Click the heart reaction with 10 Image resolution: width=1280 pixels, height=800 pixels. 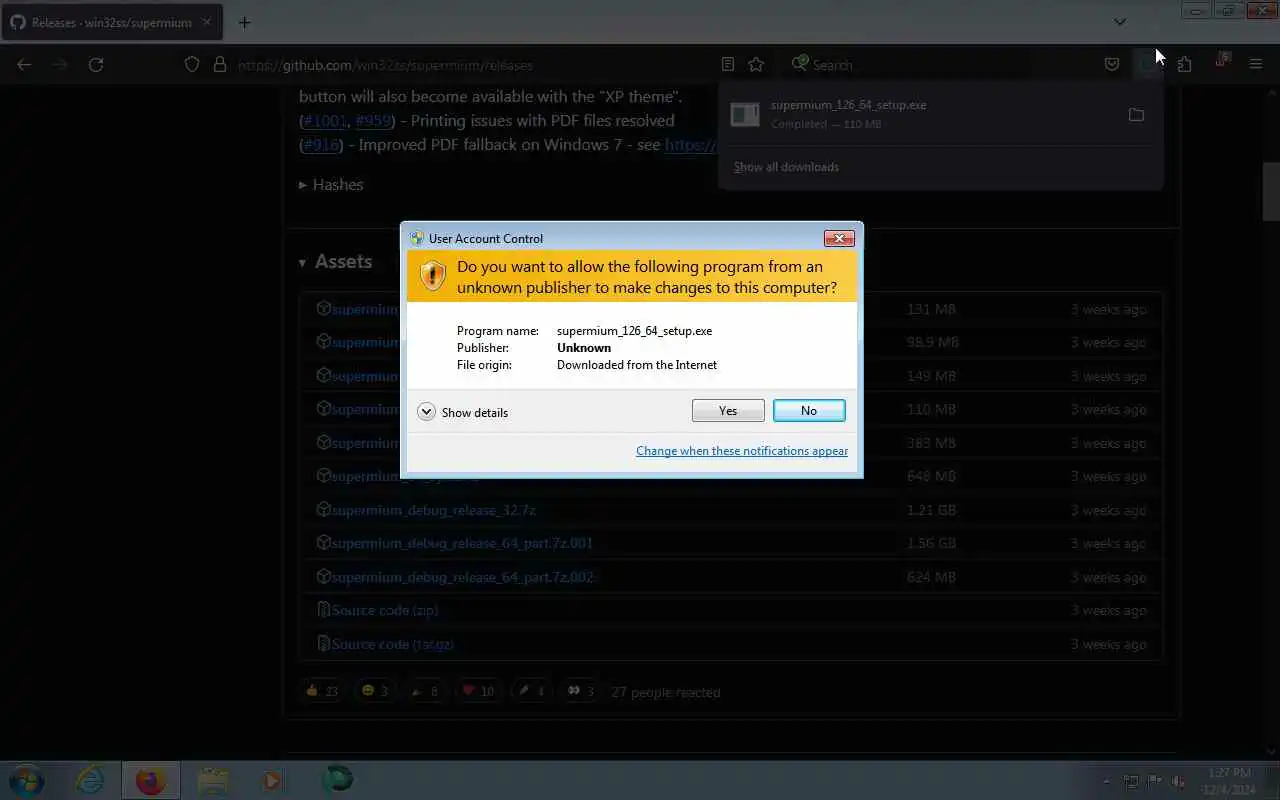click(478, 691)
